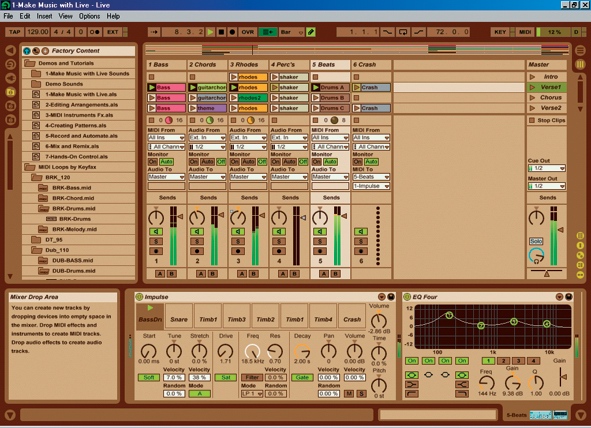Toggle the Soft switch in Impulse
Image resolution: width=591 pixels, height=428 pixels.
pyautogui.click(x=149, y=377)
